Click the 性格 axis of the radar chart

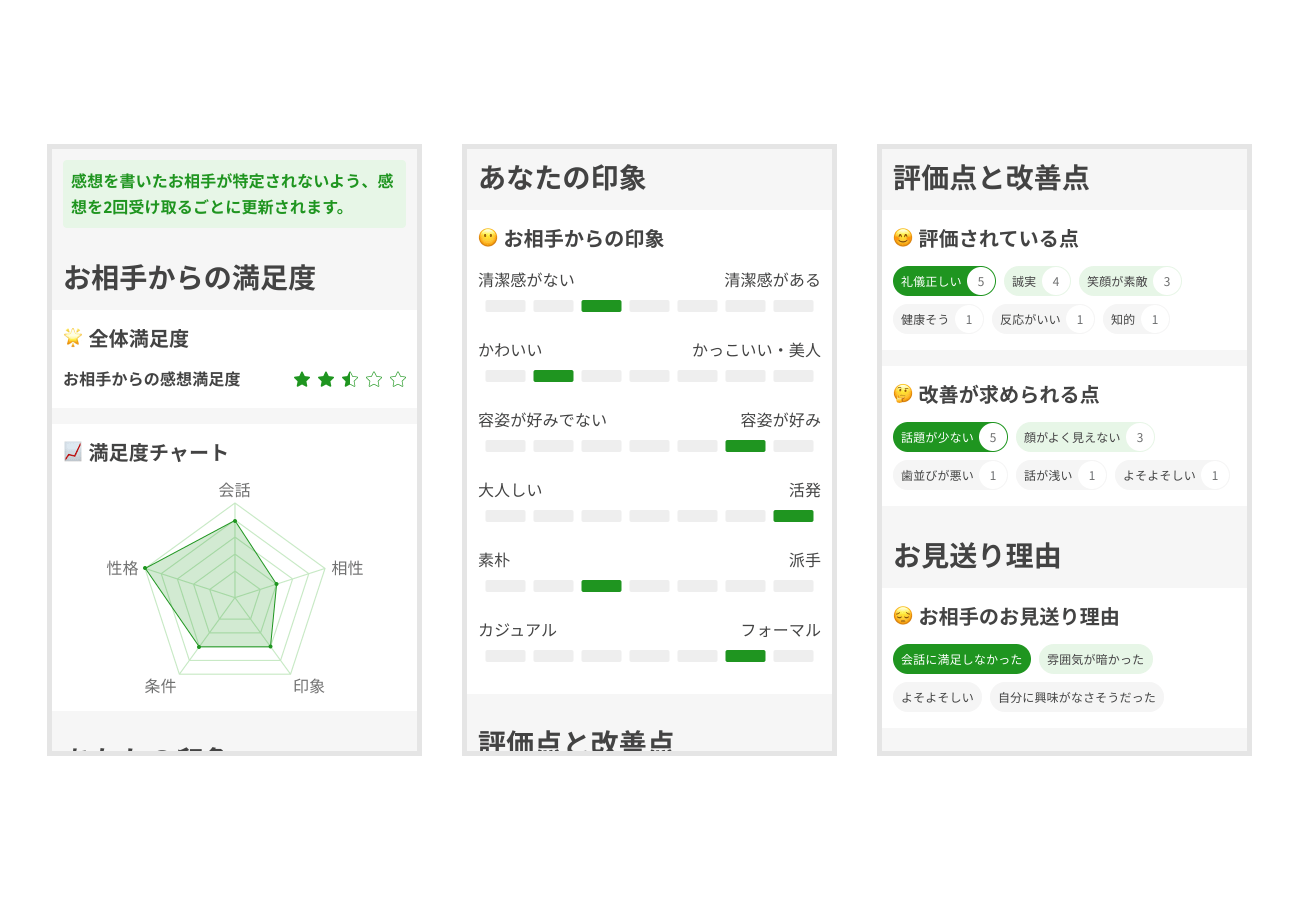[123, 568]
